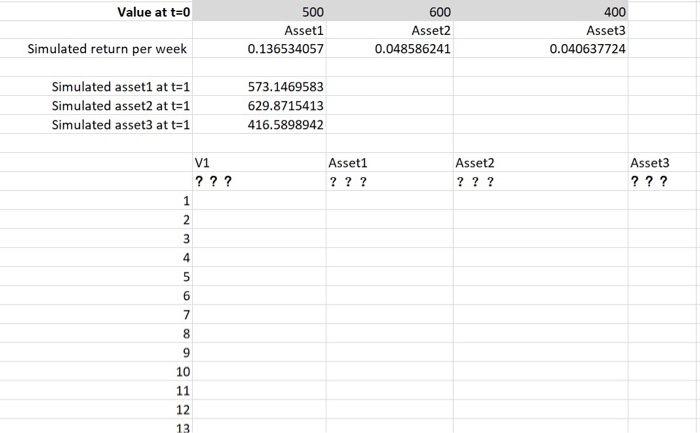Select the cell labeled 7
The image size is (700, 433).
pos(96,314)
